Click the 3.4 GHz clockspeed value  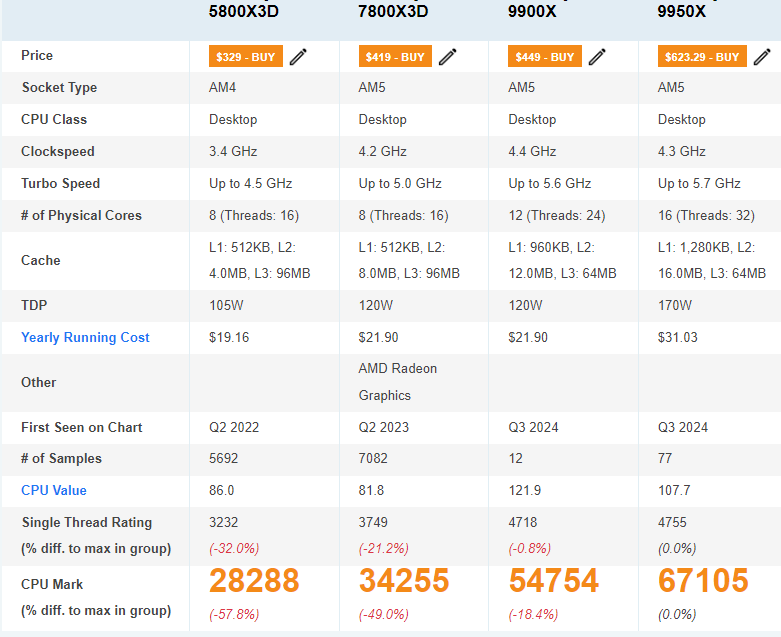(x=233, y=151)
